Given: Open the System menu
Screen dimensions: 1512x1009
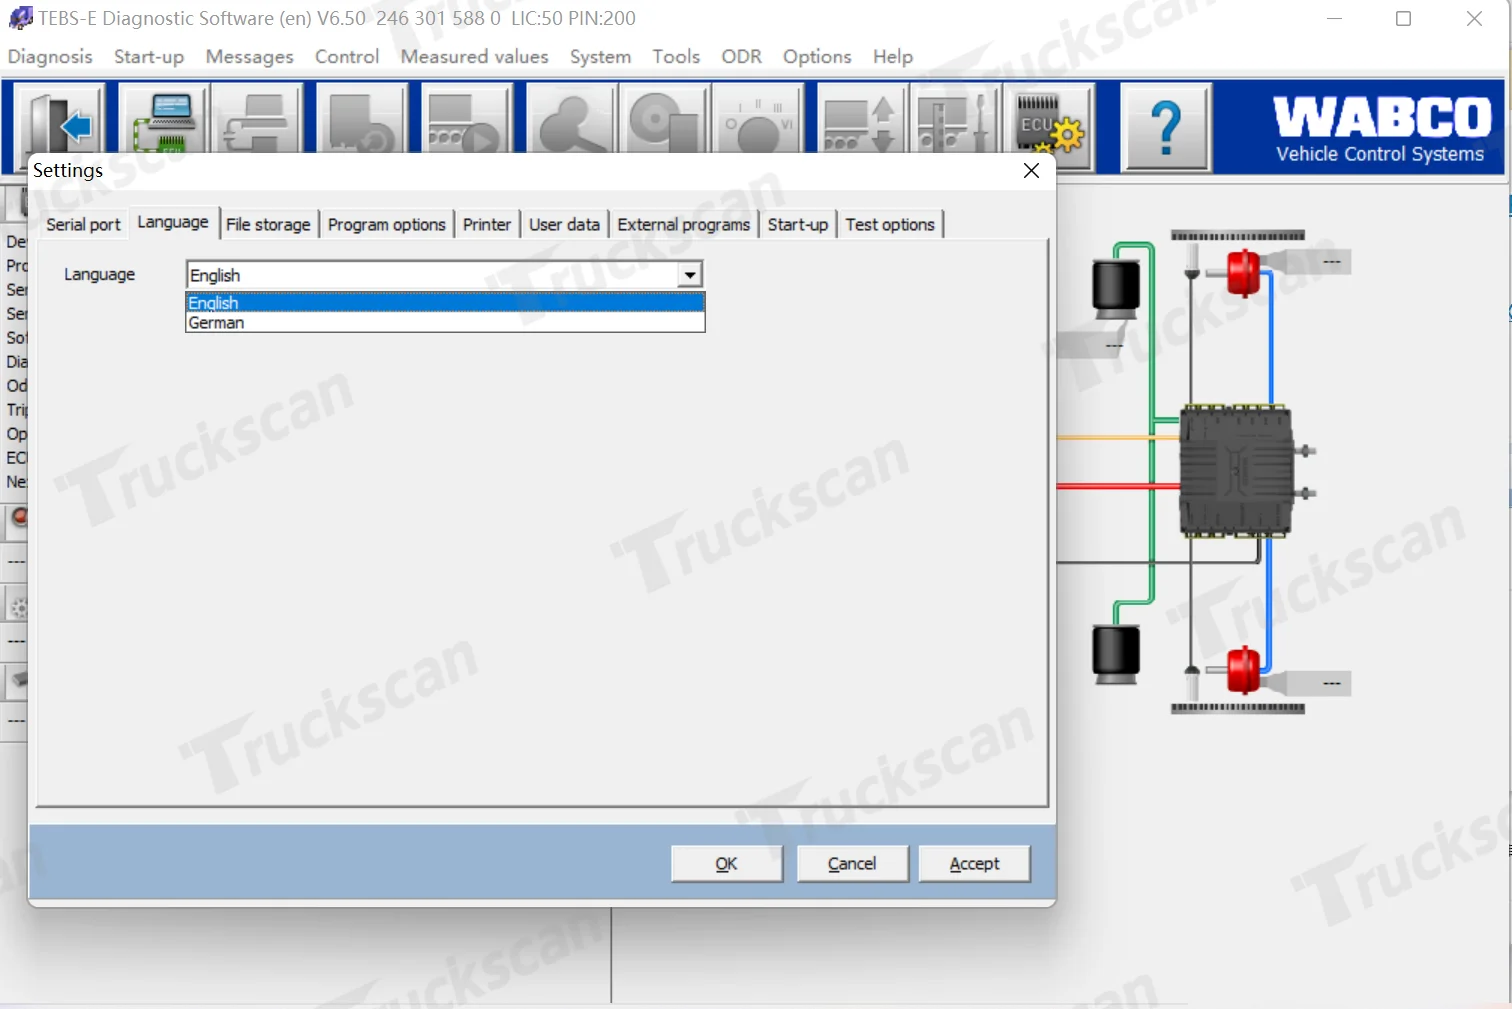Looking at the screenshot, I should click(x=600, y=57).
